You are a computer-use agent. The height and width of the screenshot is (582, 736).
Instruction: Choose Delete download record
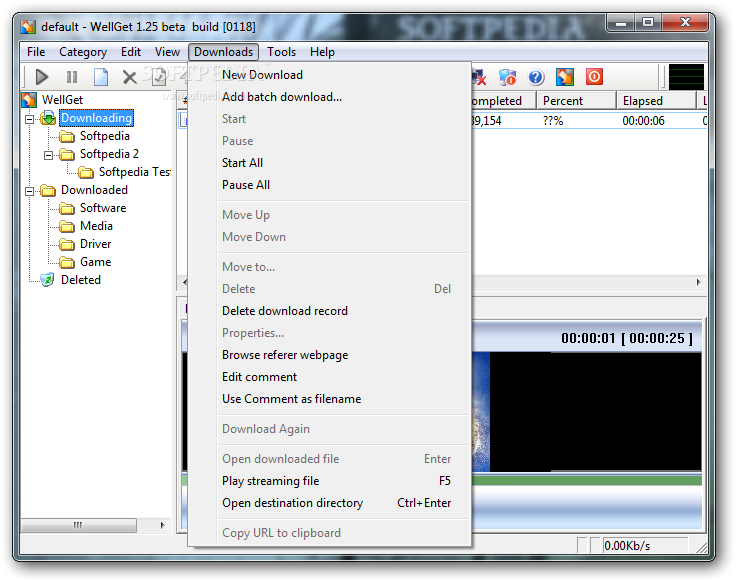(330, 311)
